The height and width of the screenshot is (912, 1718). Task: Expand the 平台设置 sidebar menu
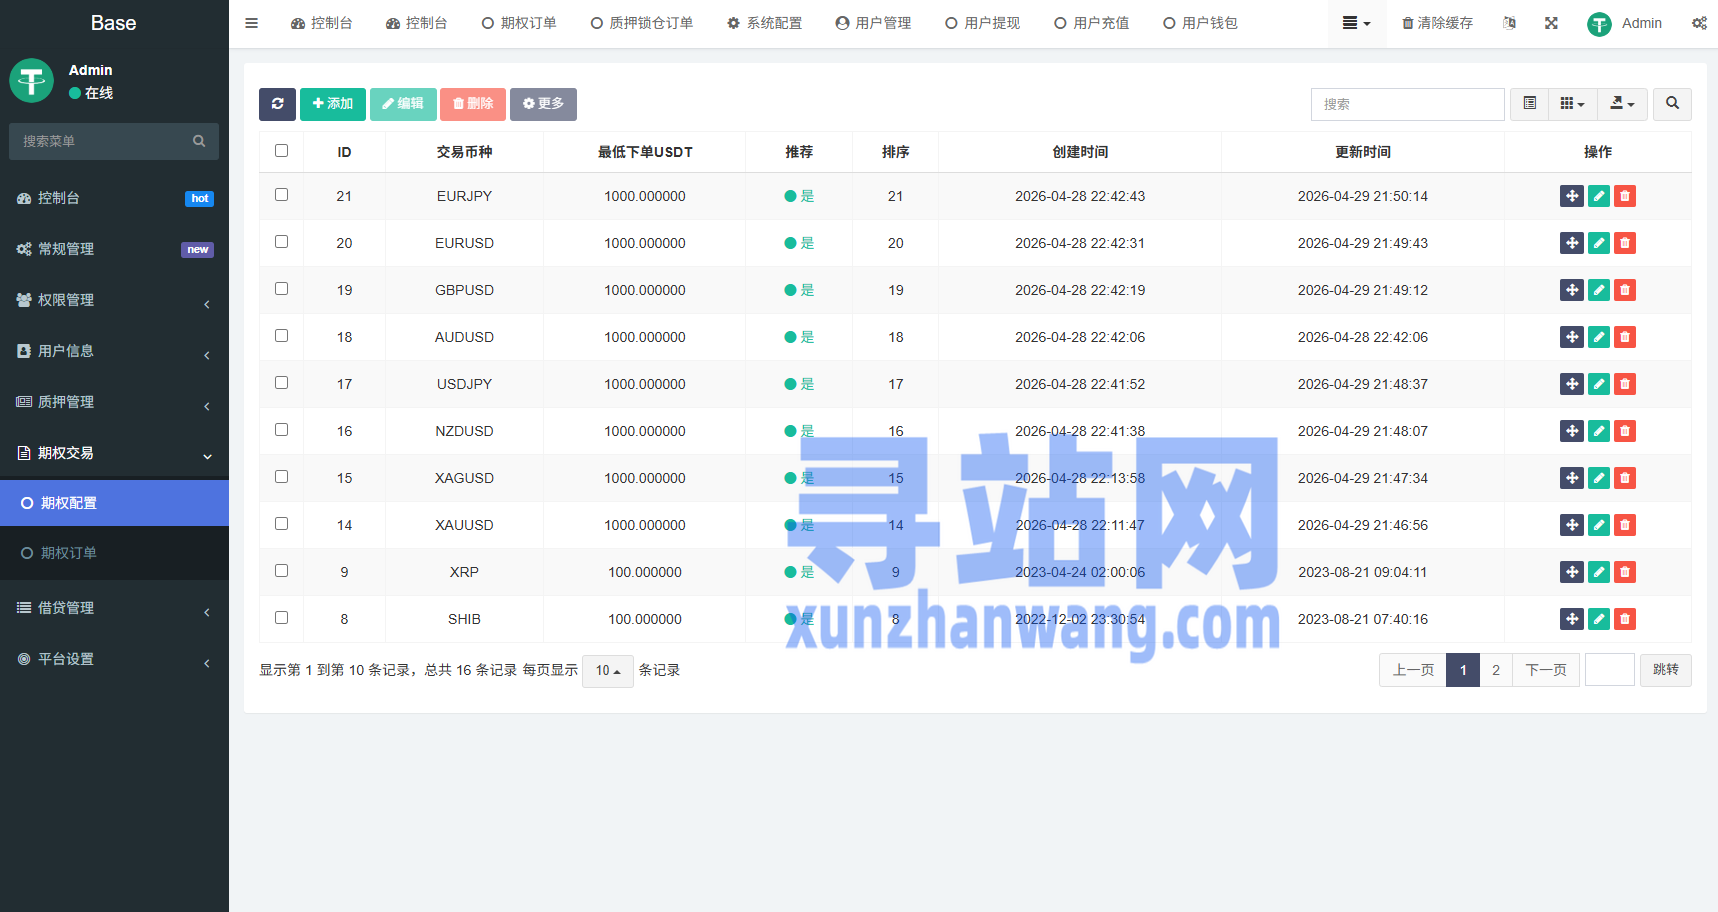click(114, 659)
